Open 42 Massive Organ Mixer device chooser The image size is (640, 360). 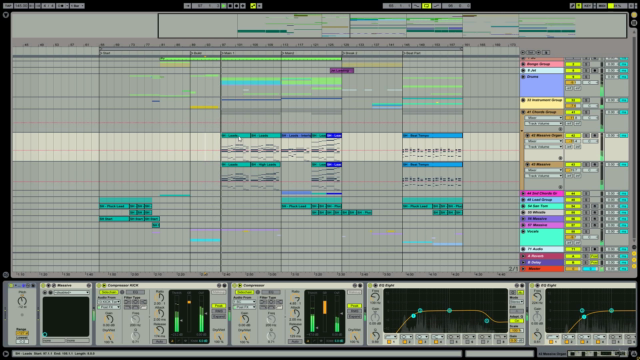(x=545, y=141)
